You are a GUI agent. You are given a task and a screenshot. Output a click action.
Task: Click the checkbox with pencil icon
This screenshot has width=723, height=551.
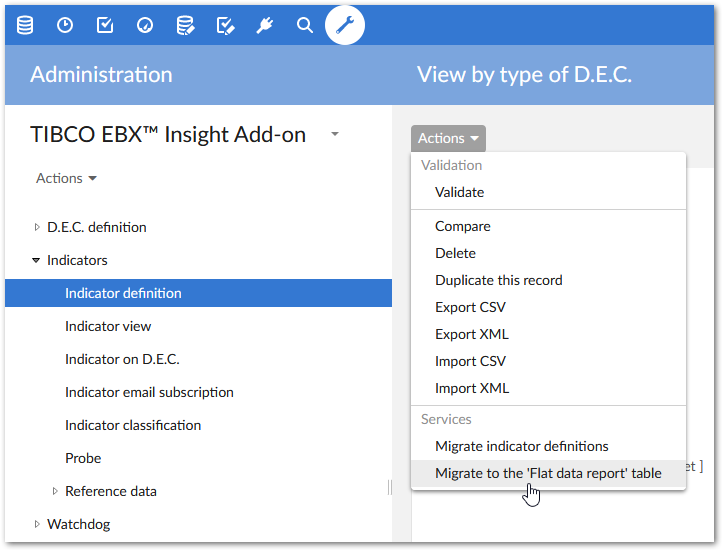[x=225, y=25]
